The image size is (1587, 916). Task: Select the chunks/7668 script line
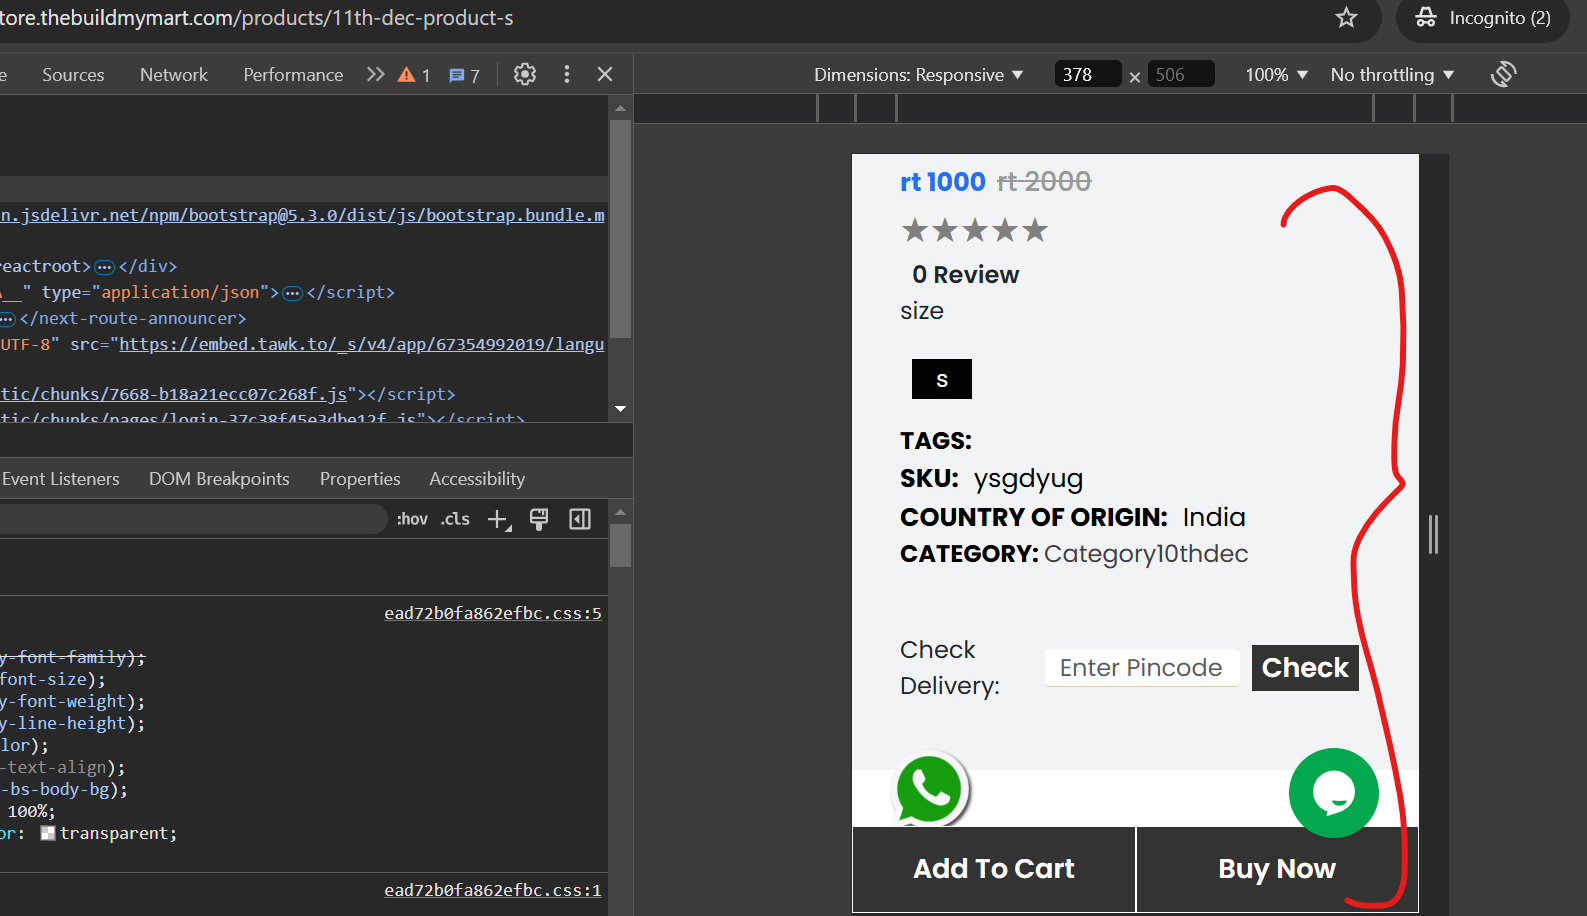coord(228,394)
